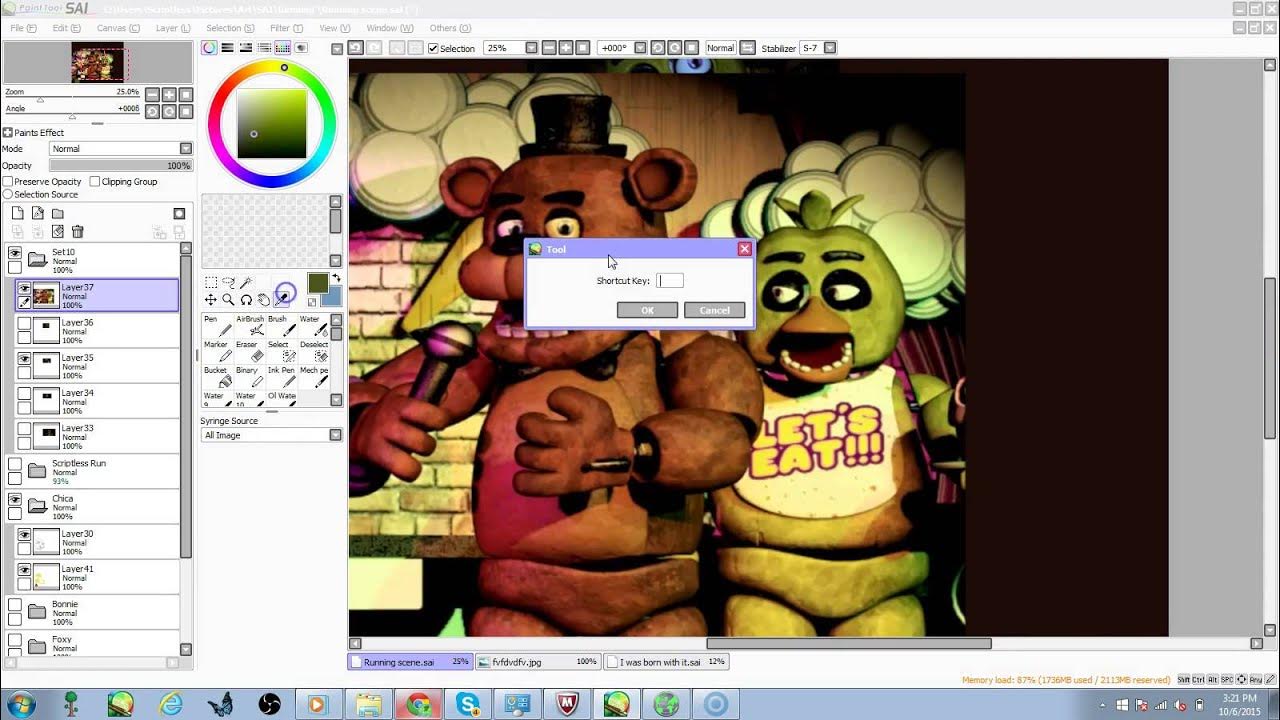Expand the Paints Effect section
Image resolution: width=1280 pixels, height=720 pixels.
coord(8,133)
